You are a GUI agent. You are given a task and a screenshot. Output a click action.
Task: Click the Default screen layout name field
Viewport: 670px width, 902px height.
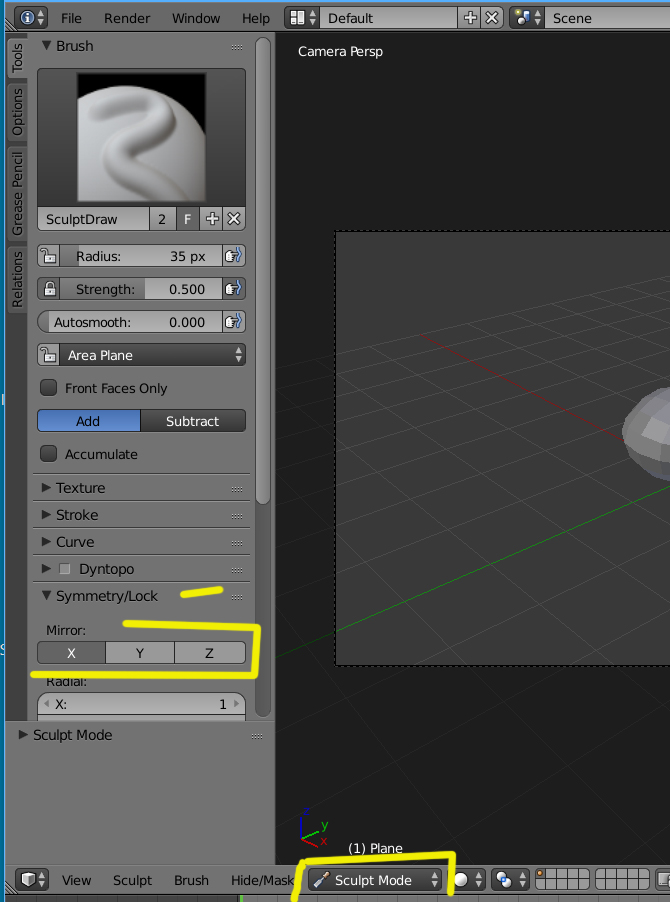[x=389, y=18]
